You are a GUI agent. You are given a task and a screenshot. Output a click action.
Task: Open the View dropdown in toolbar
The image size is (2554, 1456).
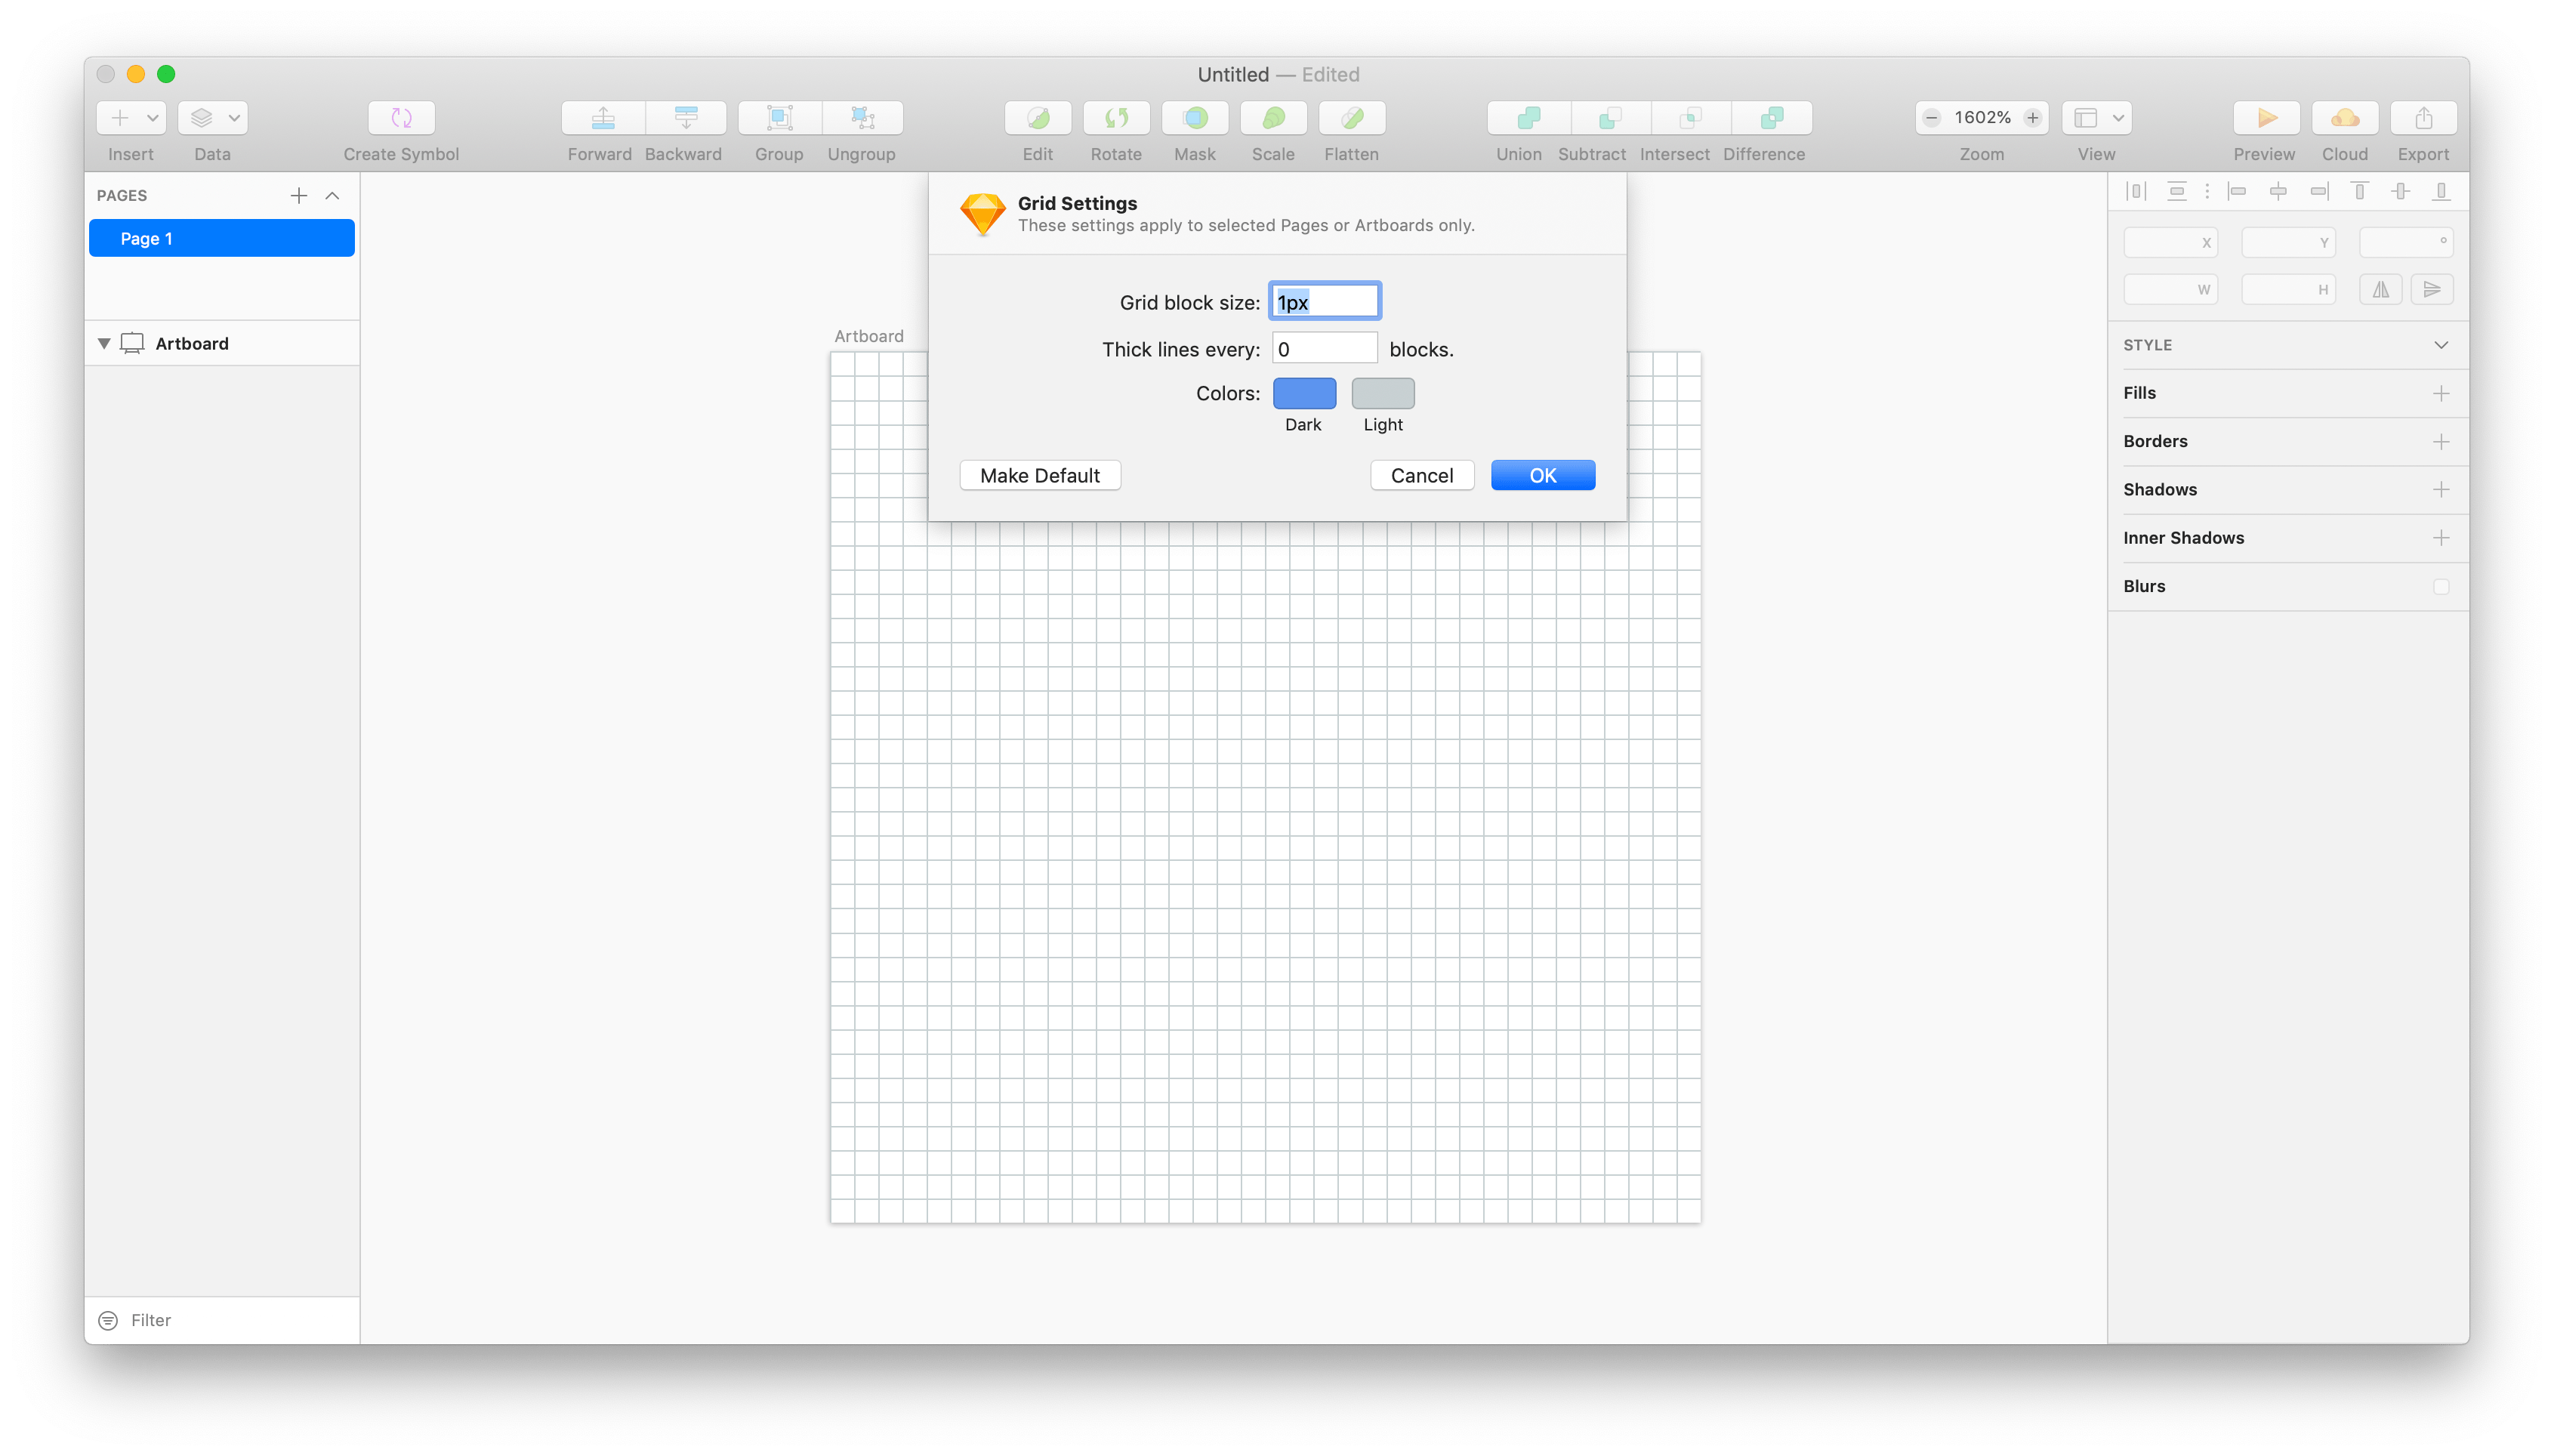click(2097, 118)
